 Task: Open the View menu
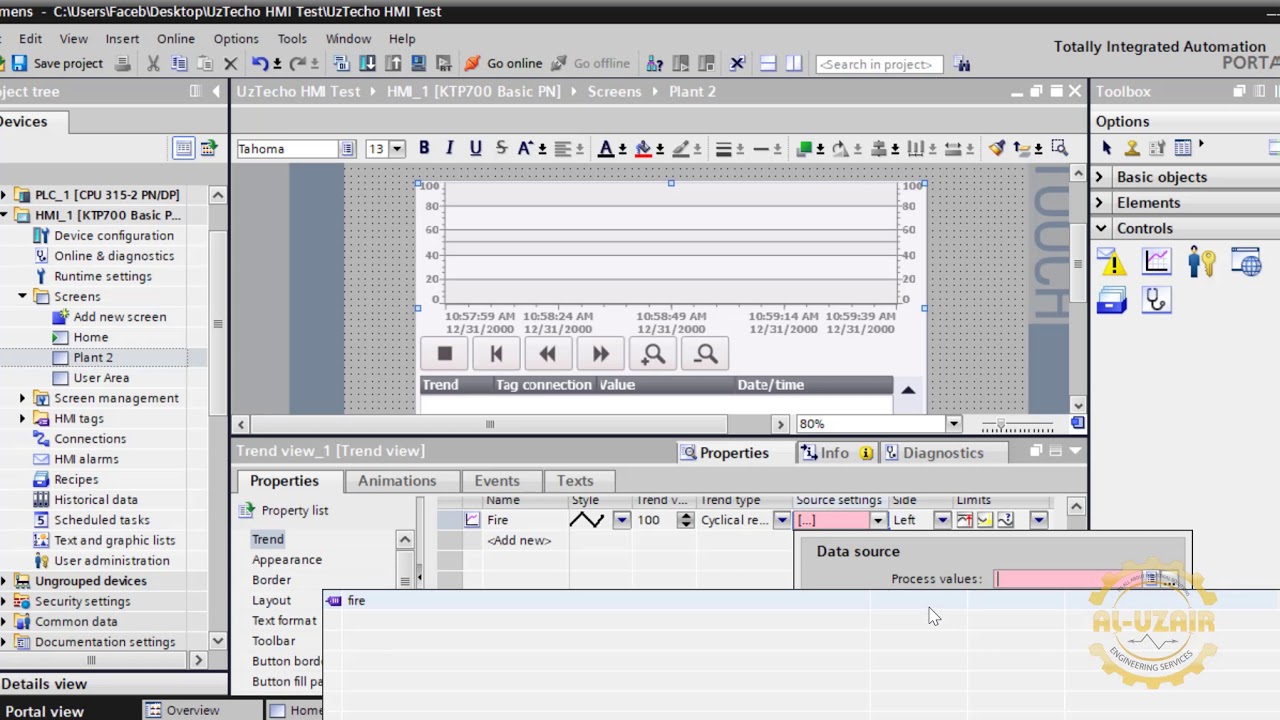[73, 38]
